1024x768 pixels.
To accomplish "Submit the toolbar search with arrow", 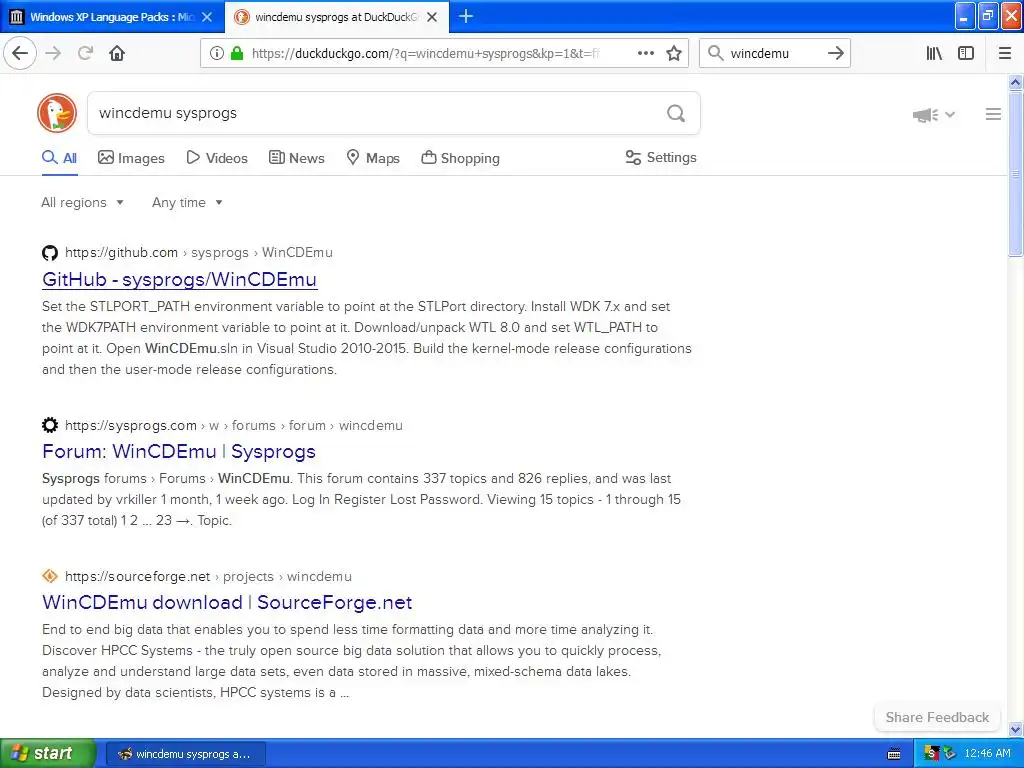I will [835, 53].
